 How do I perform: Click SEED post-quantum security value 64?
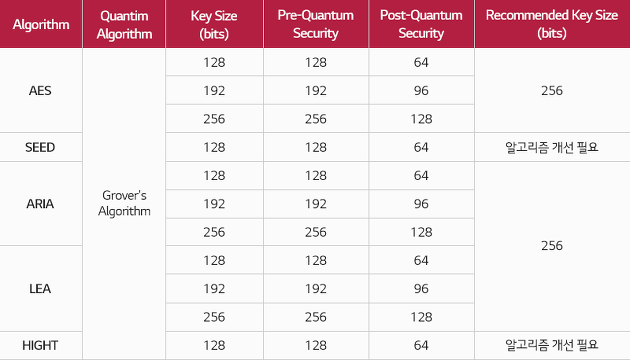tap(421, 147)
